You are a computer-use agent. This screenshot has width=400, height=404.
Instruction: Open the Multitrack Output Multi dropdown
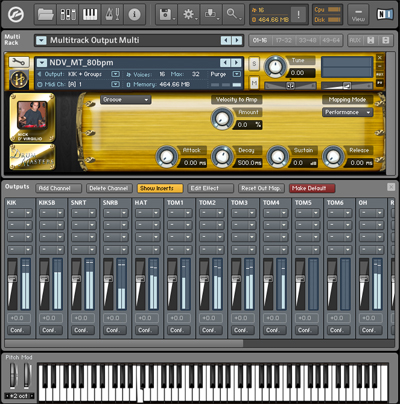click(41, 40)
